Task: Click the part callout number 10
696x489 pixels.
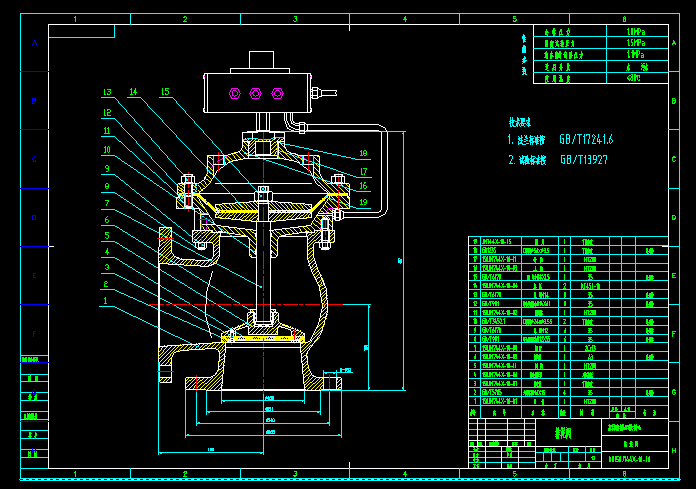Action: (107, 150)
